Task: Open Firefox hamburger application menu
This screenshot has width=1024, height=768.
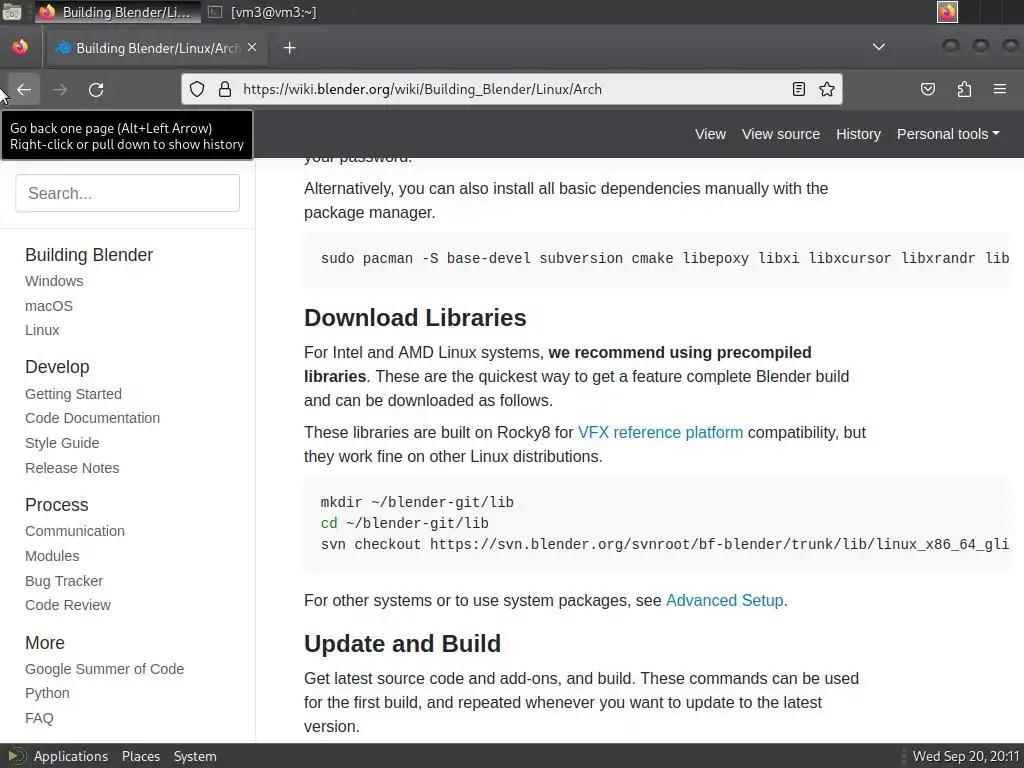Action: tap(999, 89)
